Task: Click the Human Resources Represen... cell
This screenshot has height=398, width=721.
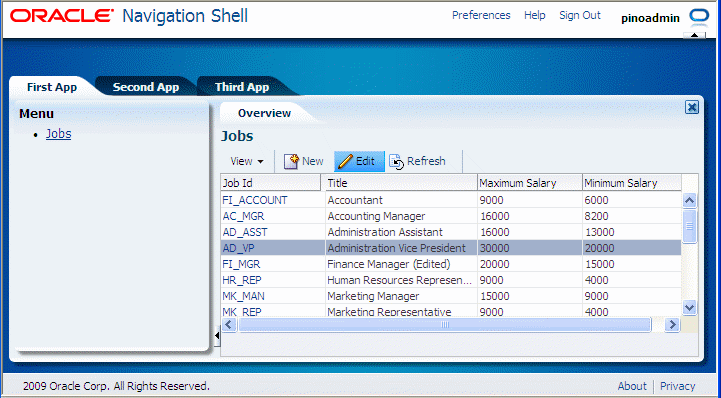Action: tap(401, 280)
